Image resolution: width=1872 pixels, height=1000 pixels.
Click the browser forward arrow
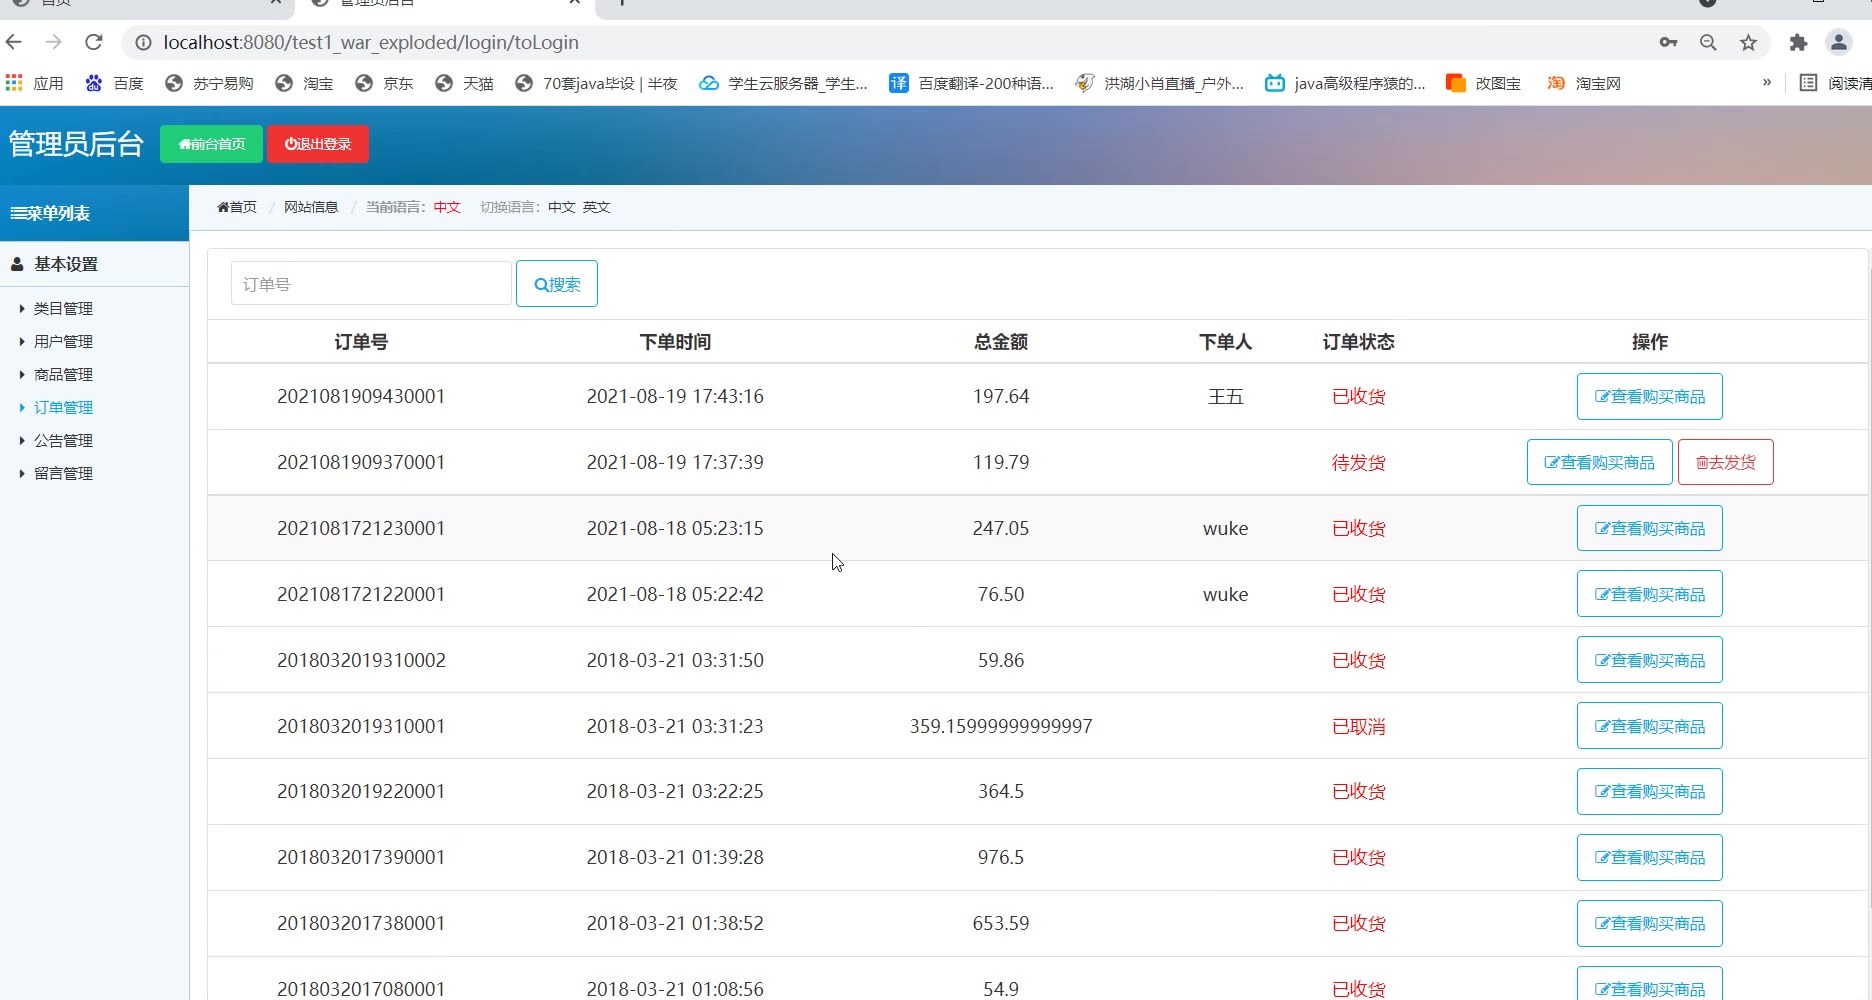pos(54,42)
